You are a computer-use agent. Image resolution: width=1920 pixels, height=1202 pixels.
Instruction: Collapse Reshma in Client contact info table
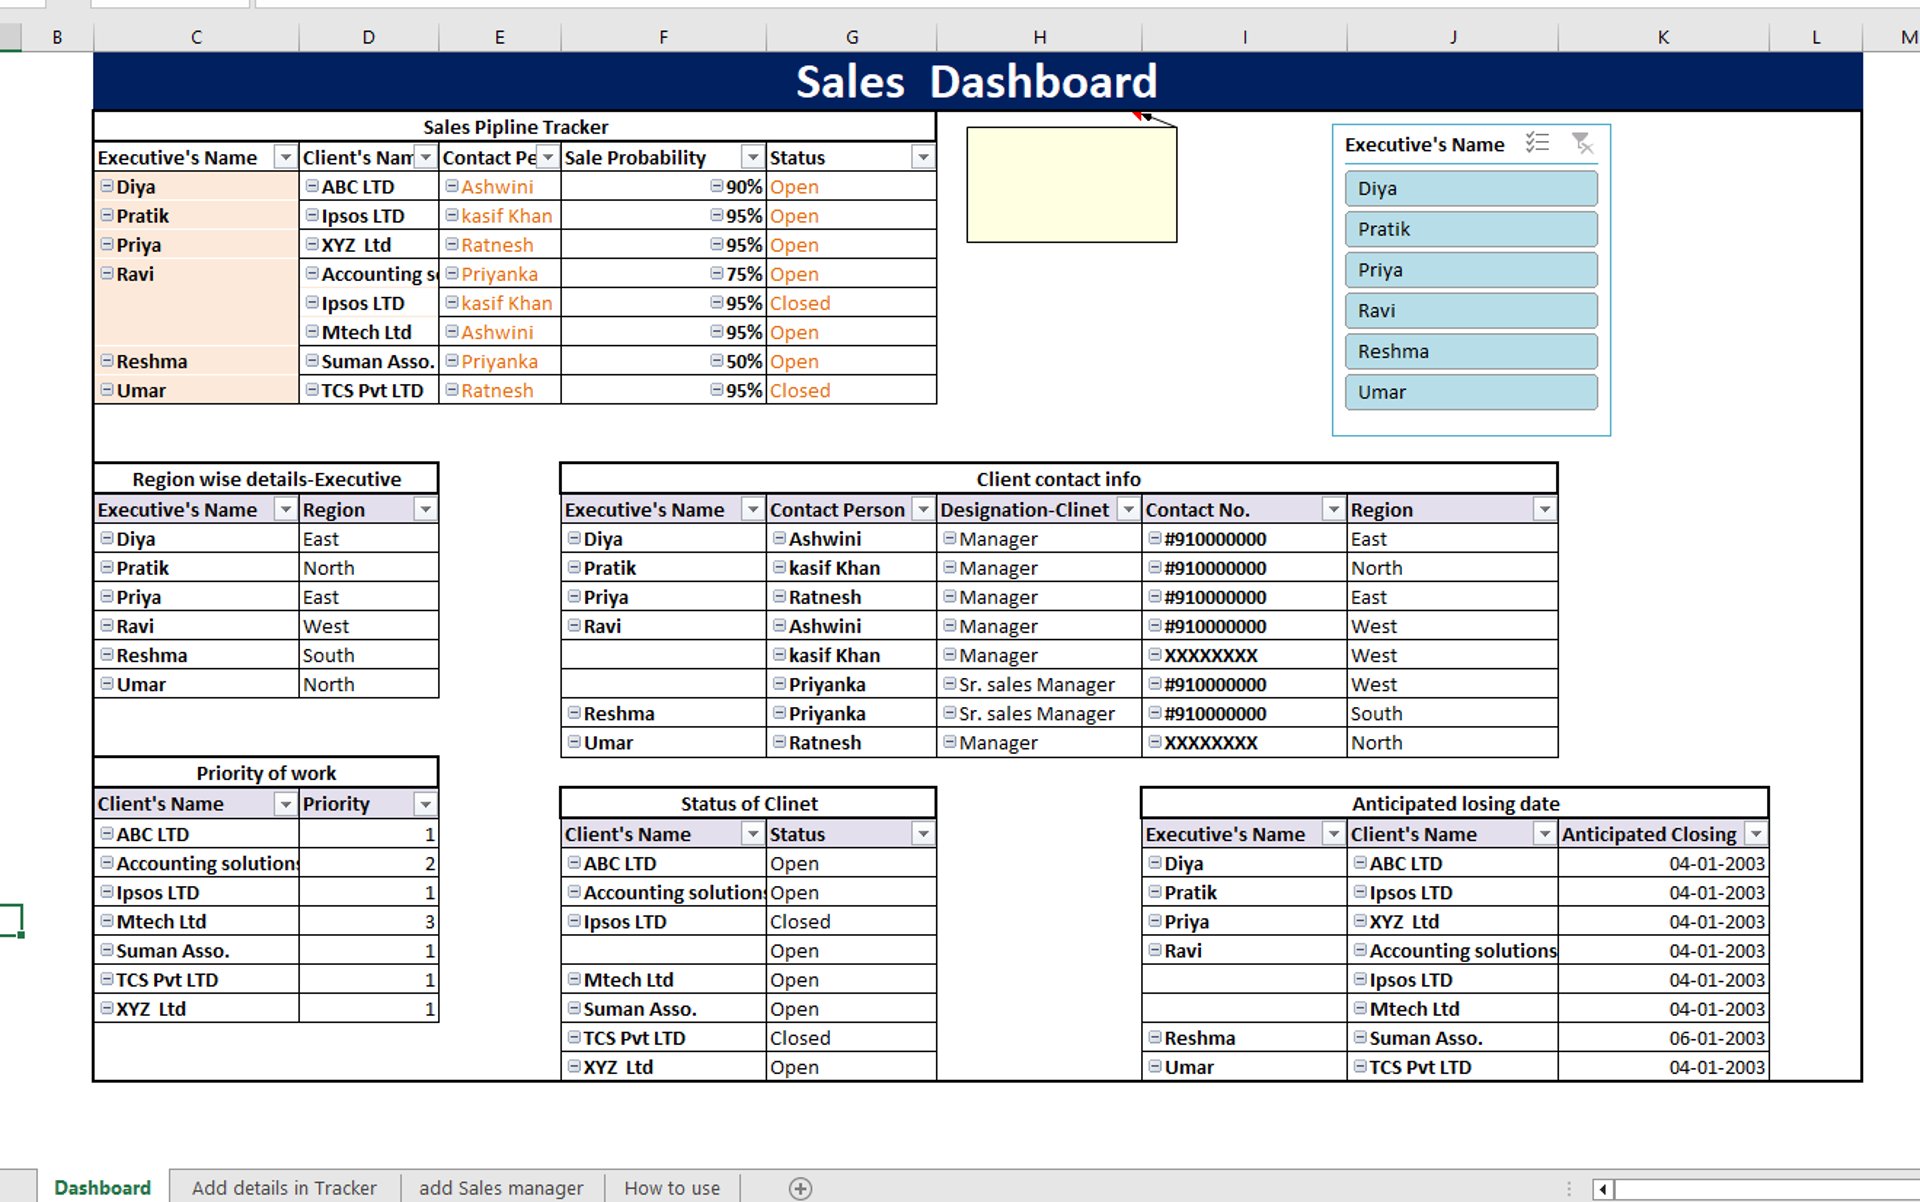(x=574, y=713)
